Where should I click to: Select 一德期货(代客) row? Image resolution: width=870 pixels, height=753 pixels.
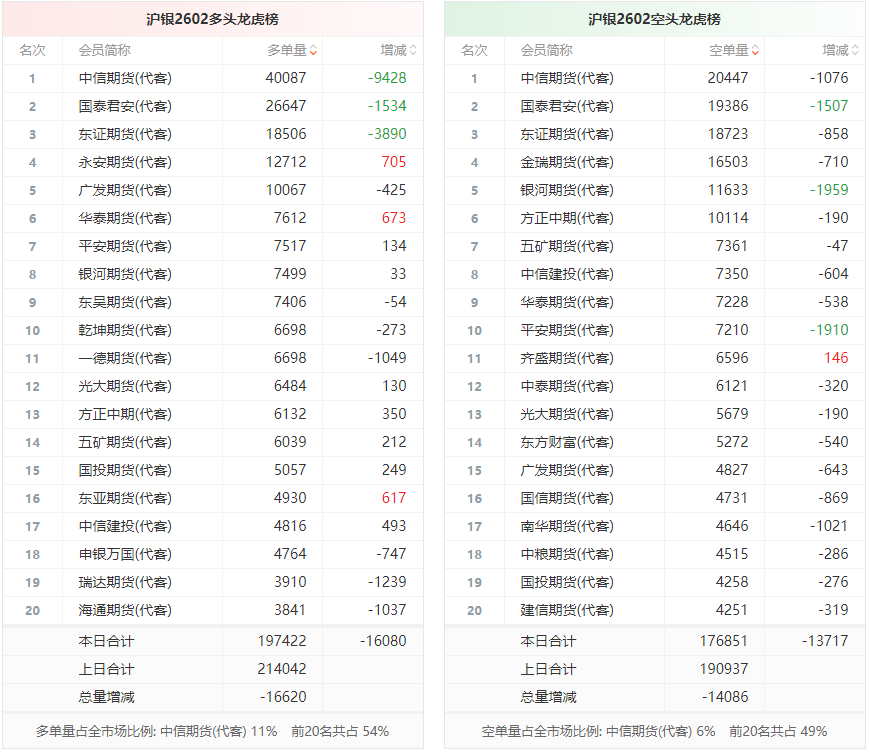pyautogui.click(x=213, y=358)
